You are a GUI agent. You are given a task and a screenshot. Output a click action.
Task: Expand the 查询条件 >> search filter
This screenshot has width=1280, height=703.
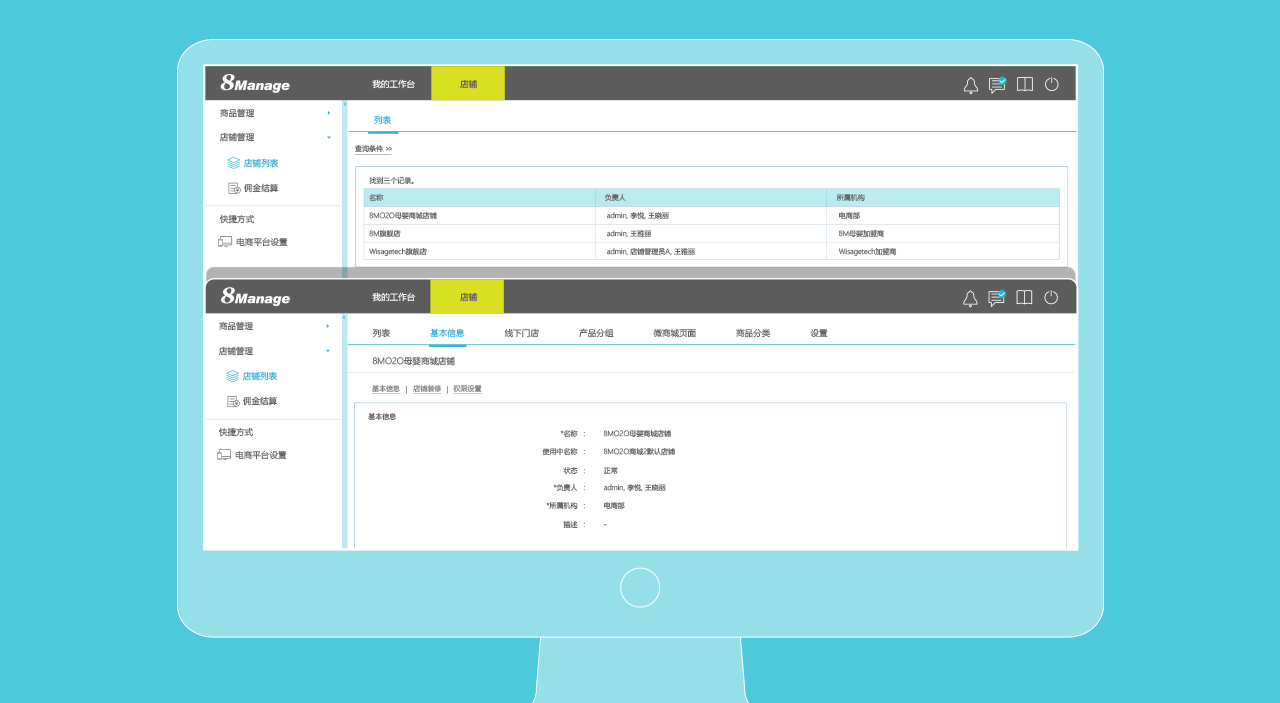click(373, 149)
